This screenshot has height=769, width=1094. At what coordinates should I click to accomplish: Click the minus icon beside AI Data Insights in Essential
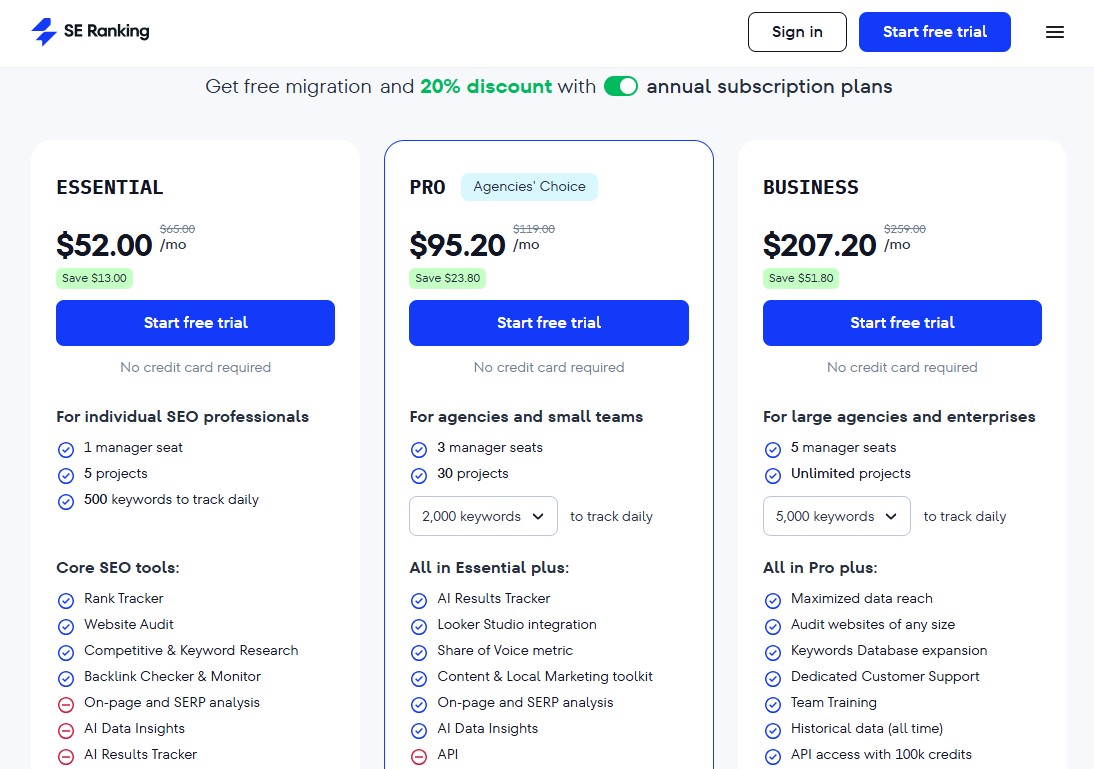point(66,728)
